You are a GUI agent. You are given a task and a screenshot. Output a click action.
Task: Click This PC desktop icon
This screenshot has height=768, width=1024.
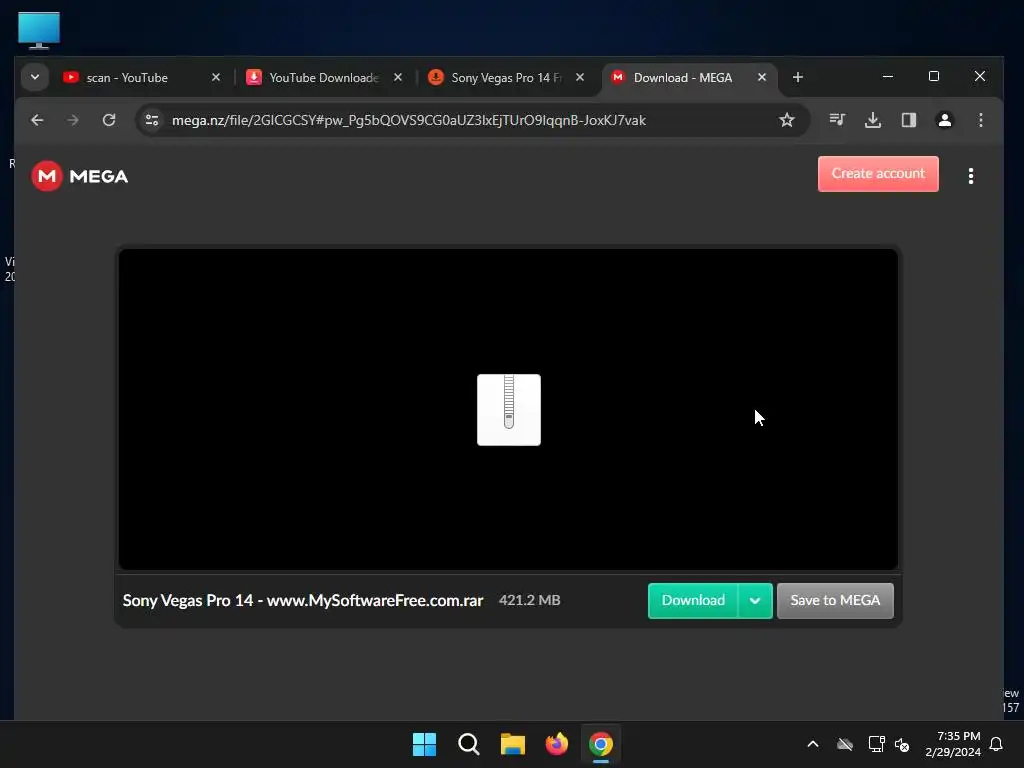(39, 30)
